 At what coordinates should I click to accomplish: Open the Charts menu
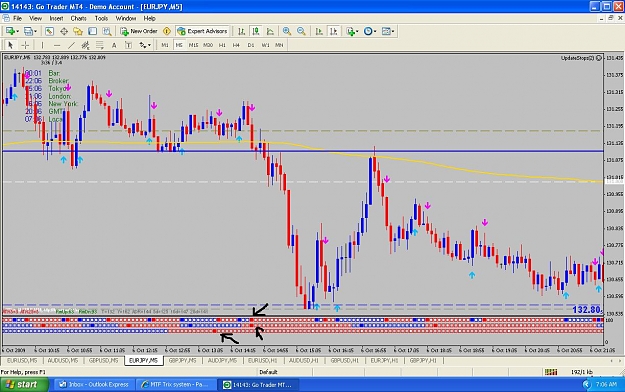pyautogui.click(x=79, y=18)
